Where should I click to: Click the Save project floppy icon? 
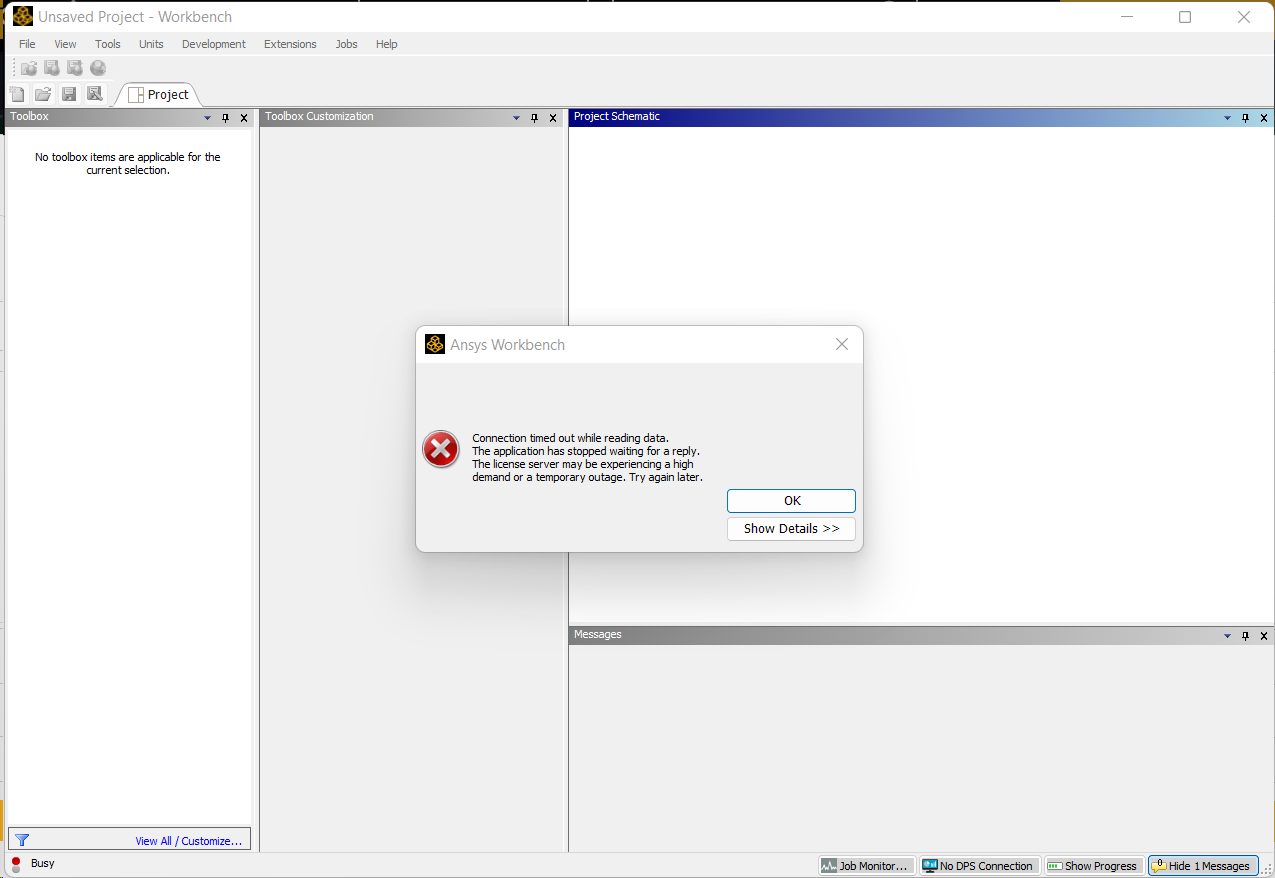pos(69,94)
